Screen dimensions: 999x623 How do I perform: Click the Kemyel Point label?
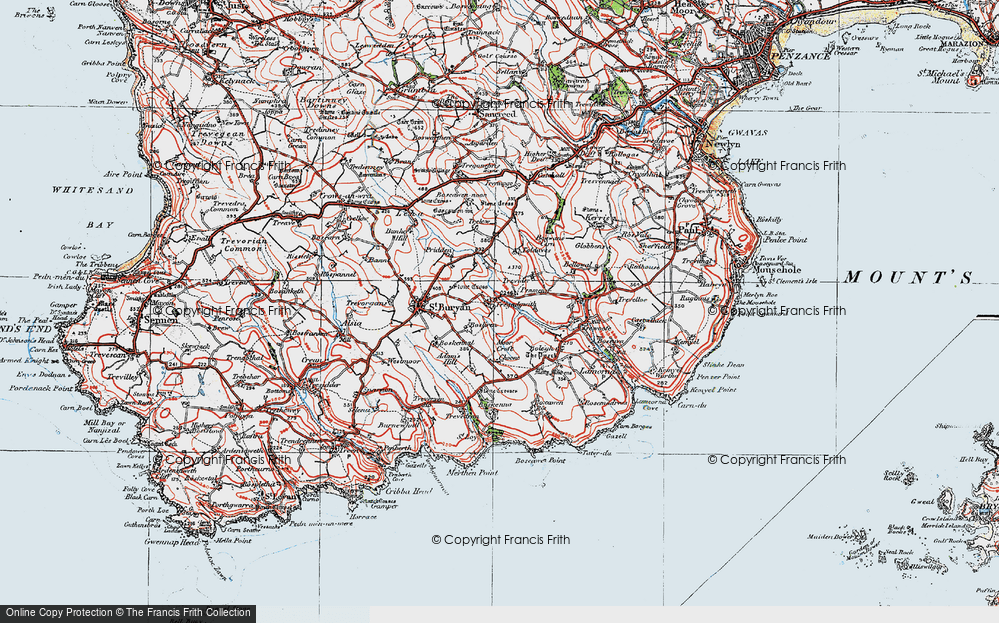(712, 389)
